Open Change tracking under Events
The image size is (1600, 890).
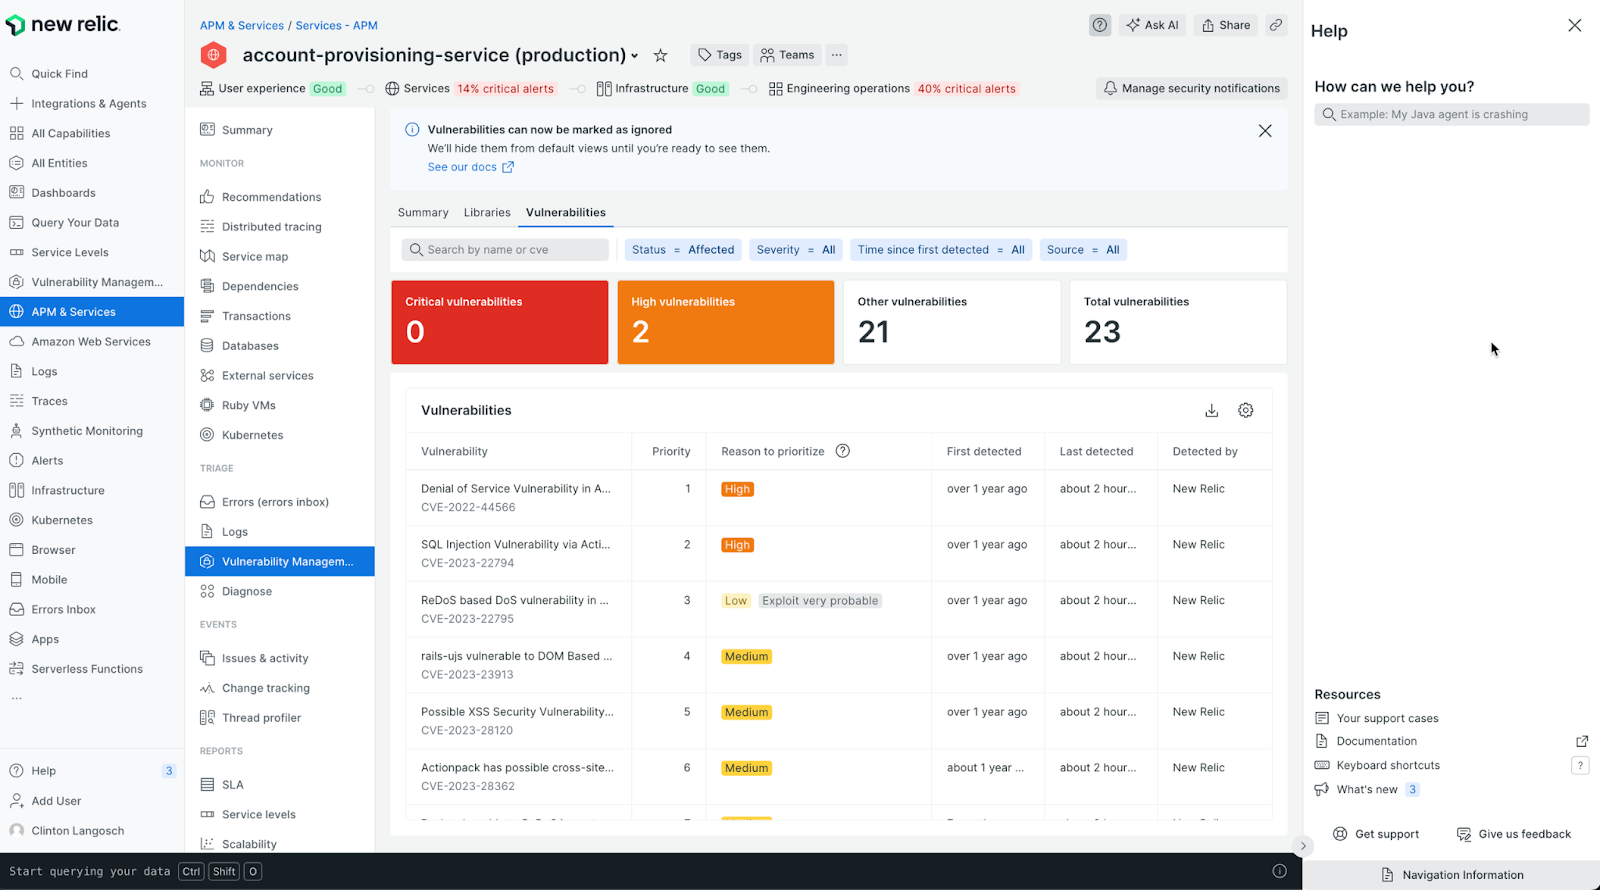(x=280, y=688)
